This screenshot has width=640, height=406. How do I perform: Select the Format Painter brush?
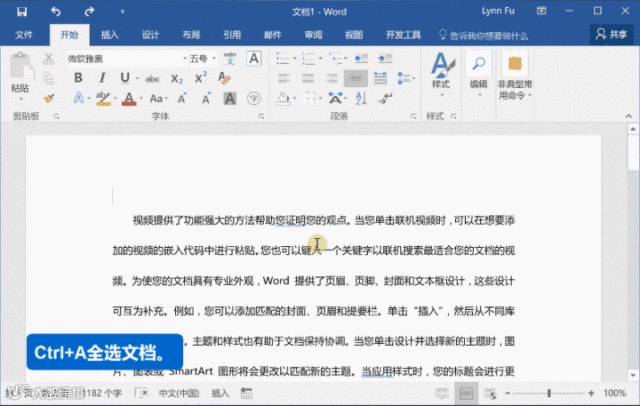coord(48,98)
